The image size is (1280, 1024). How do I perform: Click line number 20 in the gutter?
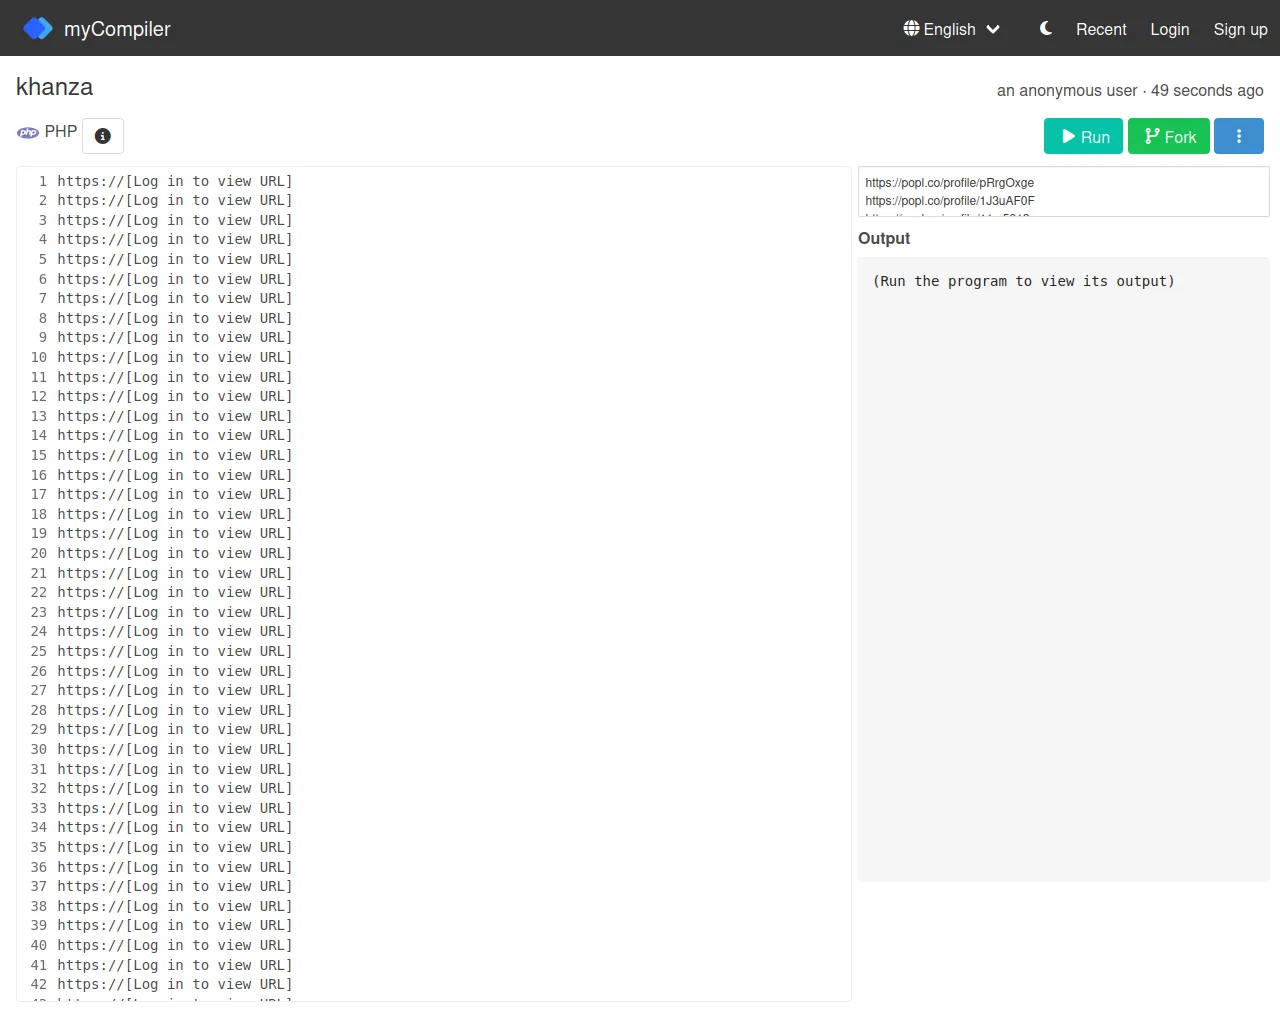click(x=39, y=553)
